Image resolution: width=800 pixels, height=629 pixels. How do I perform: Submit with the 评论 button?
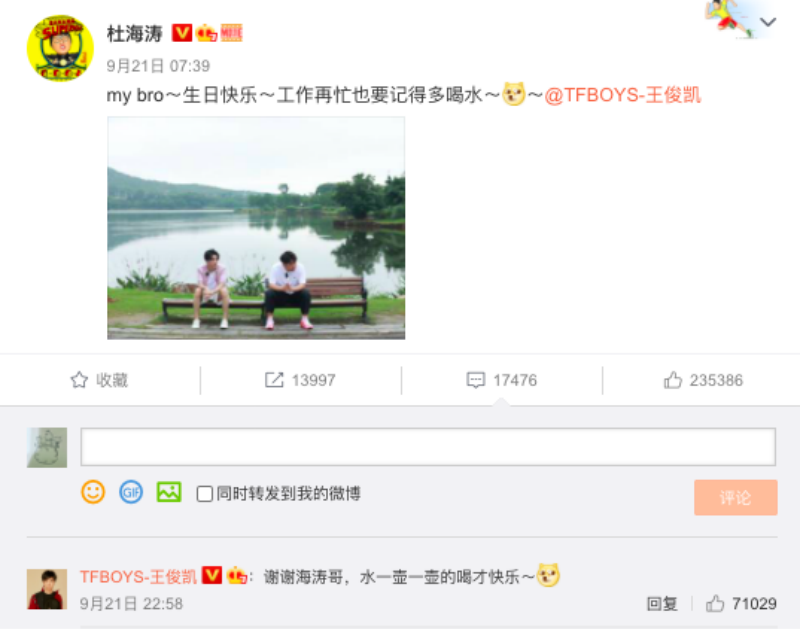tap(735, 497)
